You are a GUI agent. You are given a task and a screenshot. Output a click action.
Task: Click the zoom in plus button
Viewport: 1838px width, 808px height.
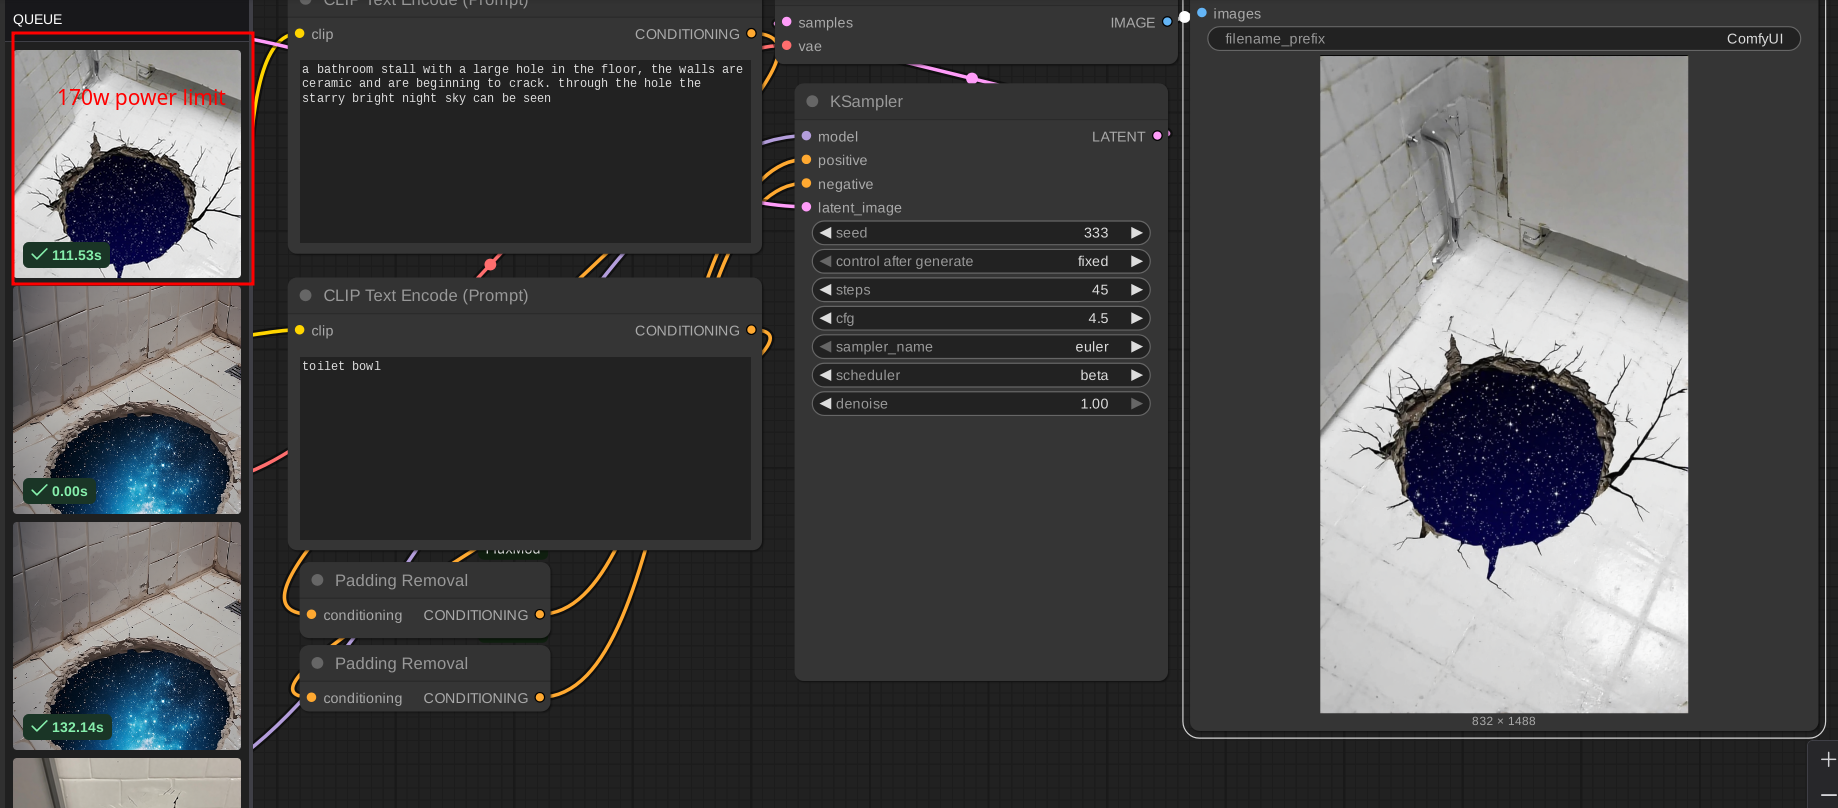coord(1827,760)
